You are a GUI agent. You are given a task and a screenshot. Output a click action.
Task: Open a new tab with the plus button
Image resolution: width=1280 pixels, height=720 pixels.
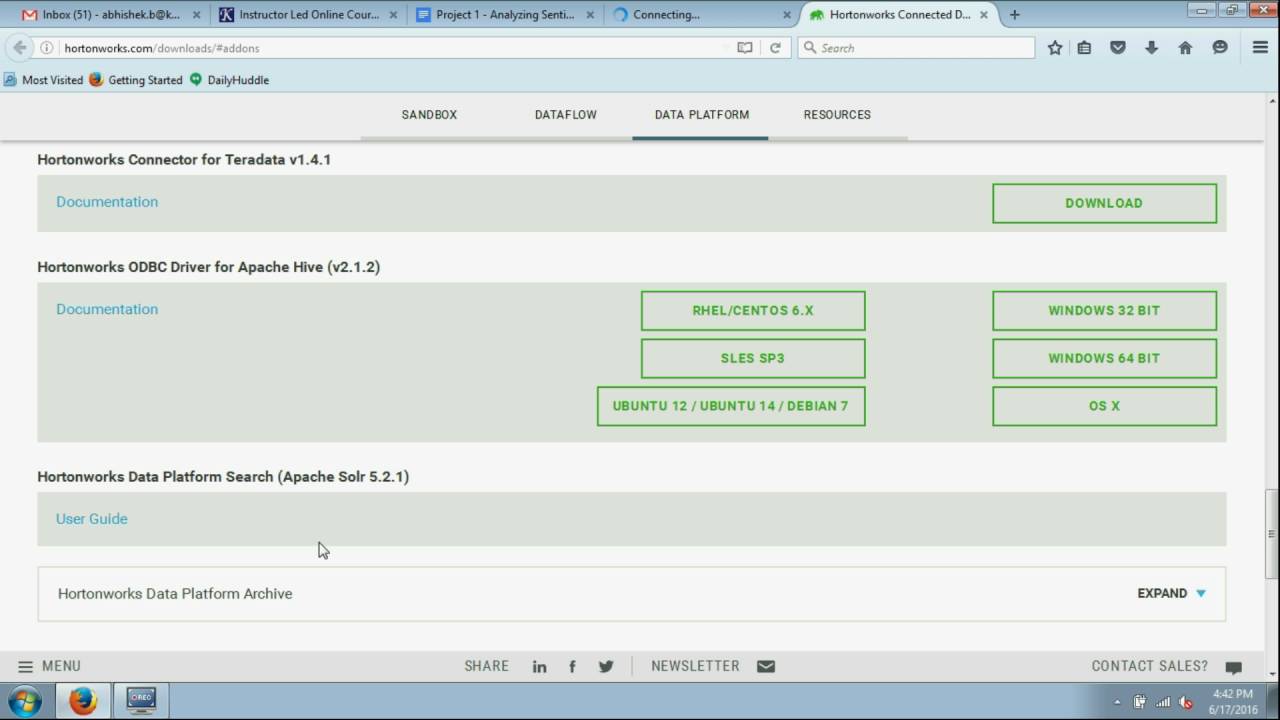coord(1014,15)
